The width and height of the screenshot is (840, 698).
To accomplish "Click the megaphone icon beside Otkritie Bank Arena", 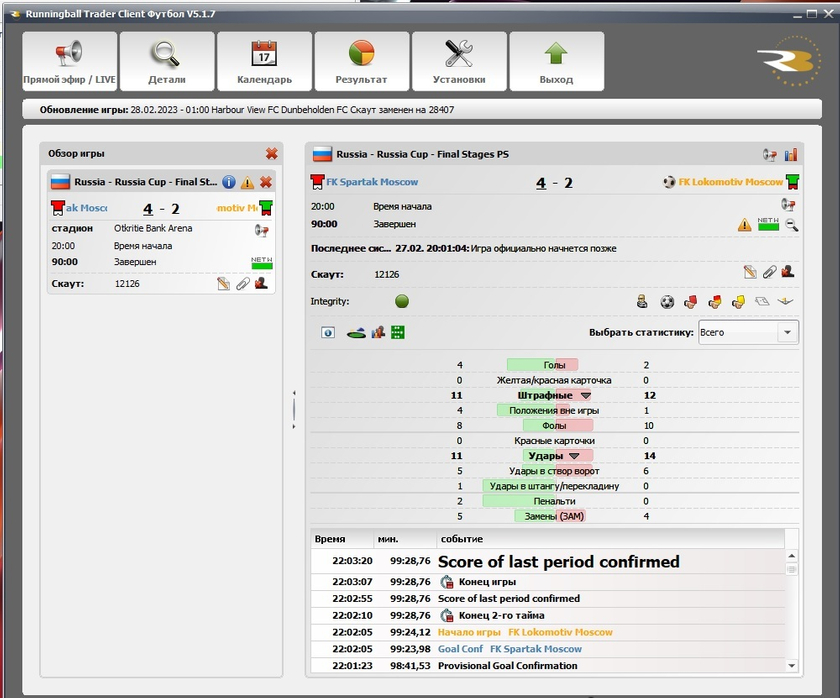I will 261,230.
